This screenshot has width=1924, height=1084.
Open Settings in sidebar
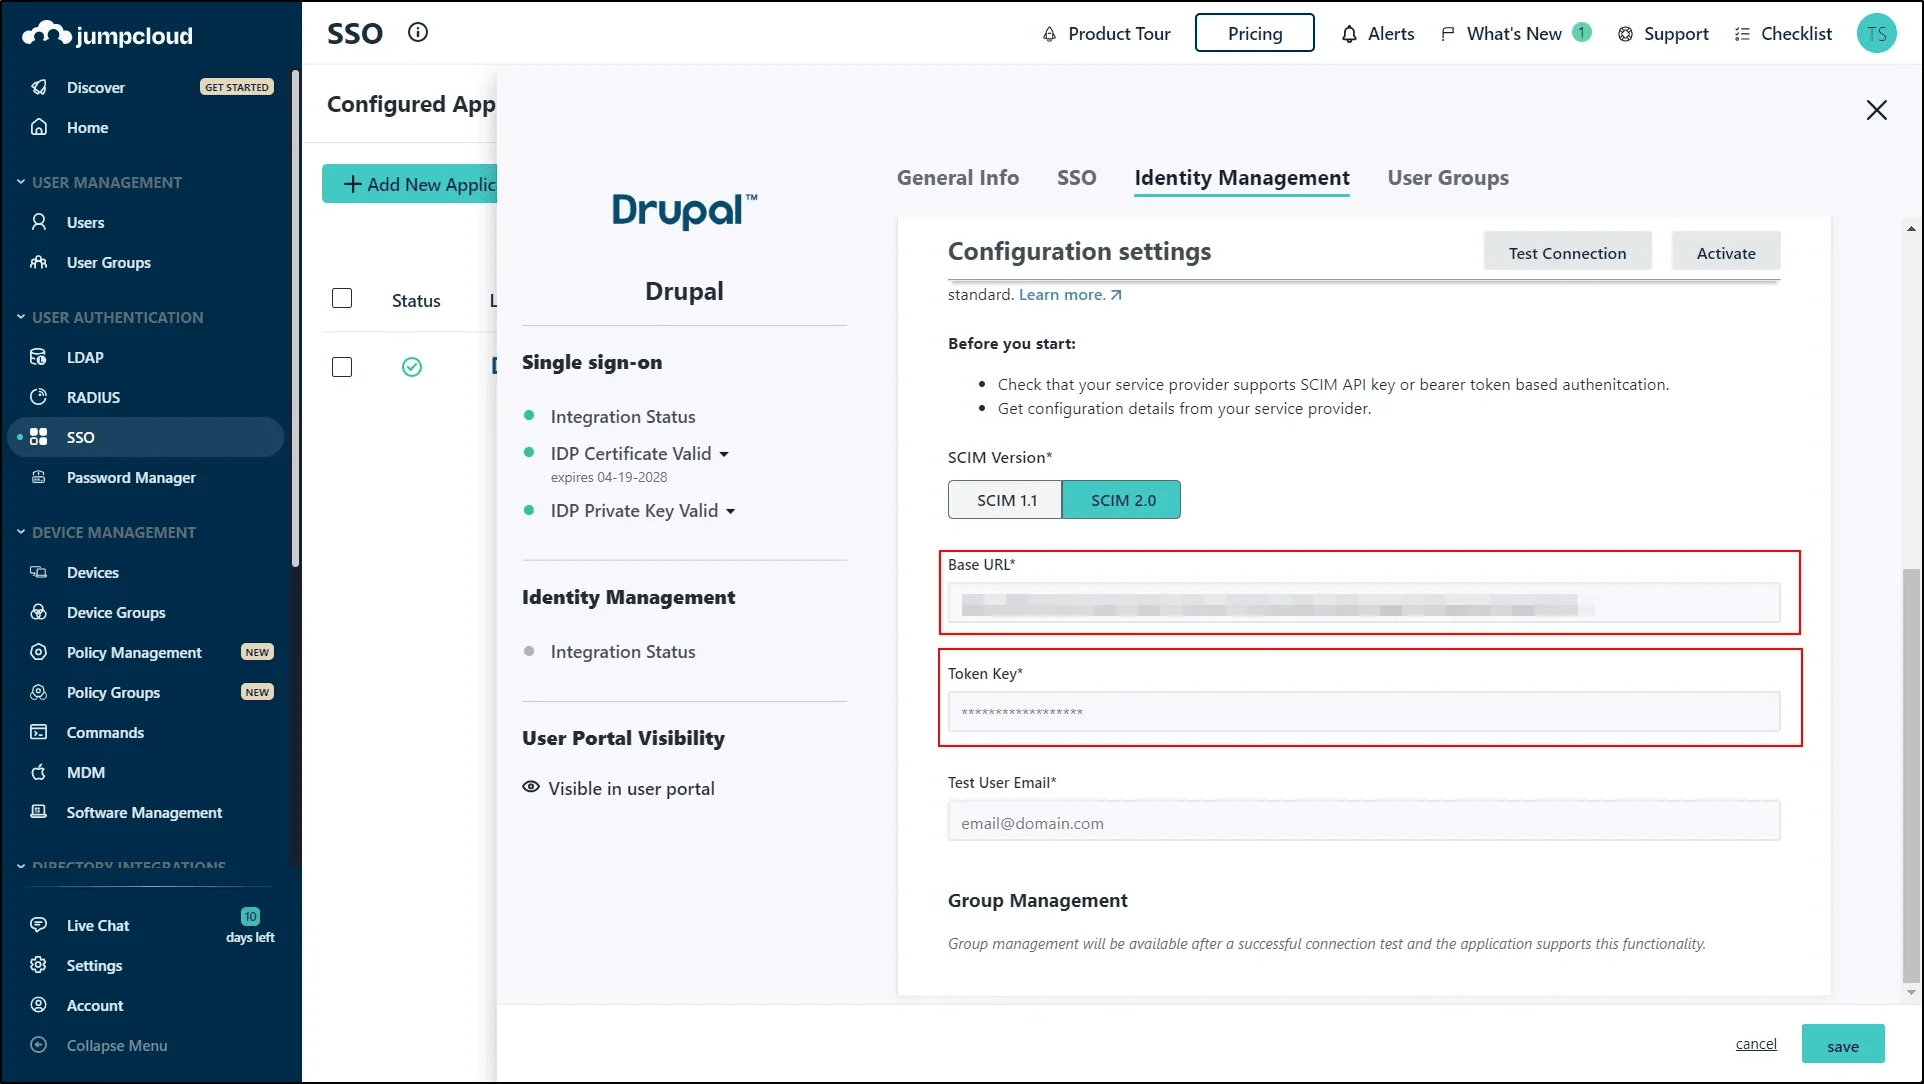(94, 965)
